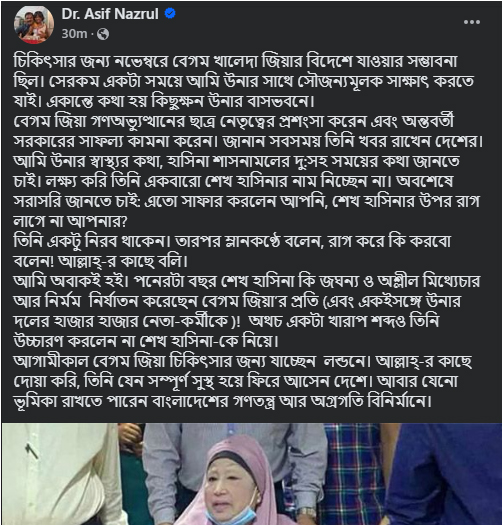Click the 30m post timestamp
The width and height of the screenshot is (503, 526).
click(74, 34)
